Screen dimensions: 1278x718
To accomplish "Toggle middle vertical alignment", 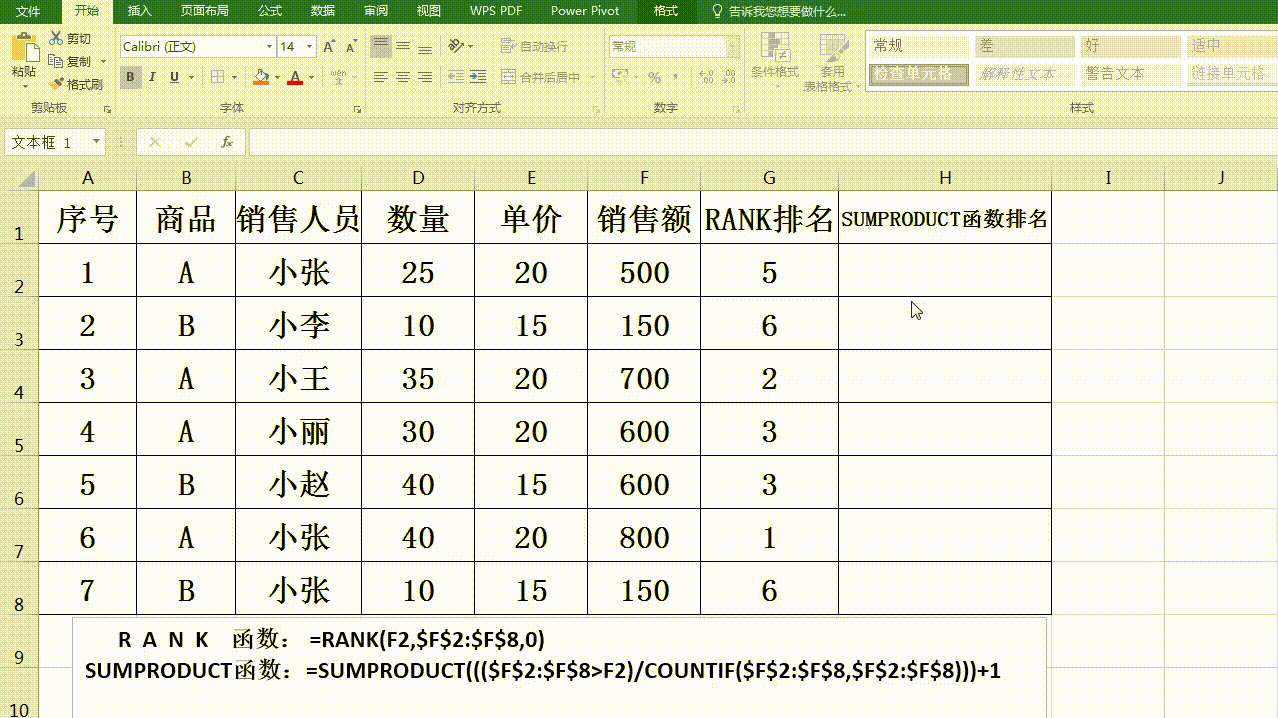I will point(403,46).
